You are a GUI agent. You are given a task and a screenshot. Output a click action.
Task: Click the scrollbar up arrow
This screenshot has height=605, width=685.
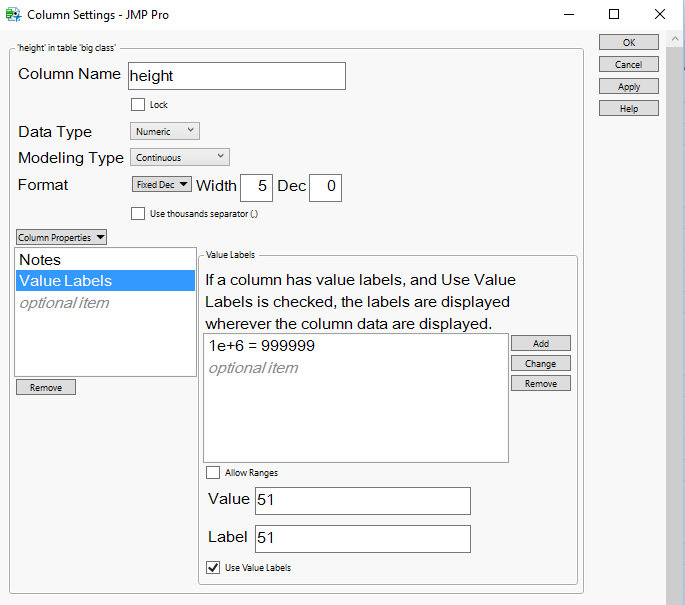pyautogui.click(x=675, y=39)
